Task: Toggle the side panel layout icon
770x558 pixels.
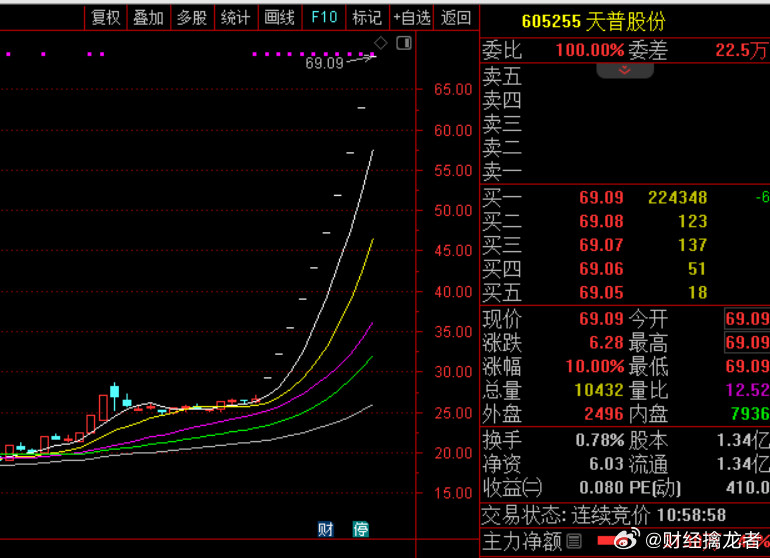Action: pyautogui.click(x=404, y=43)
